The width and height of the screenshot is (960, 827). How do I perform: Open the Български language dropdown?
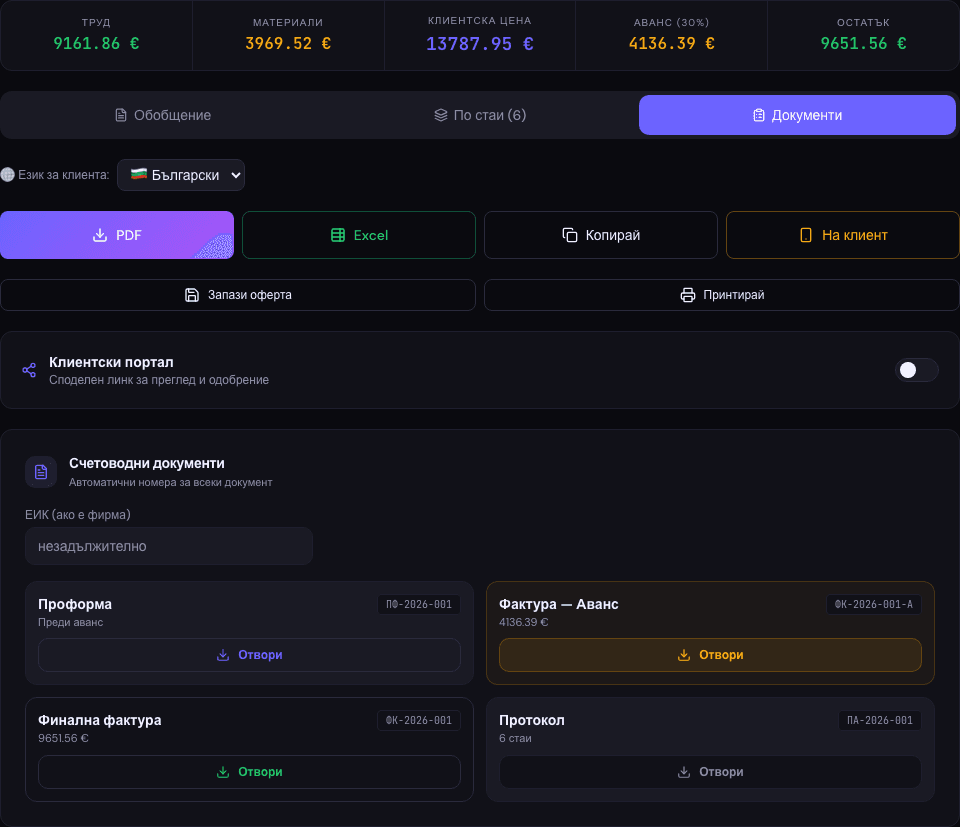click(181, 175)
